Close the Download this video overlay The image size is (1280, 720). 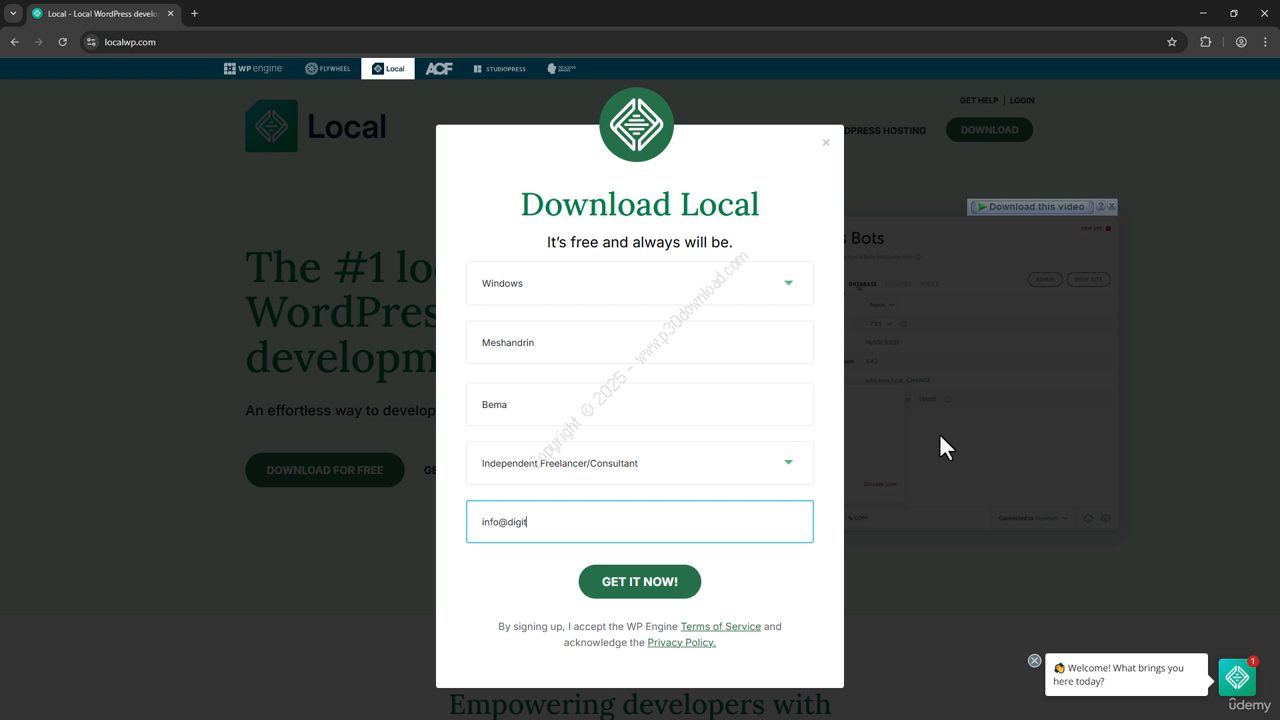(x=1111, y=207)
